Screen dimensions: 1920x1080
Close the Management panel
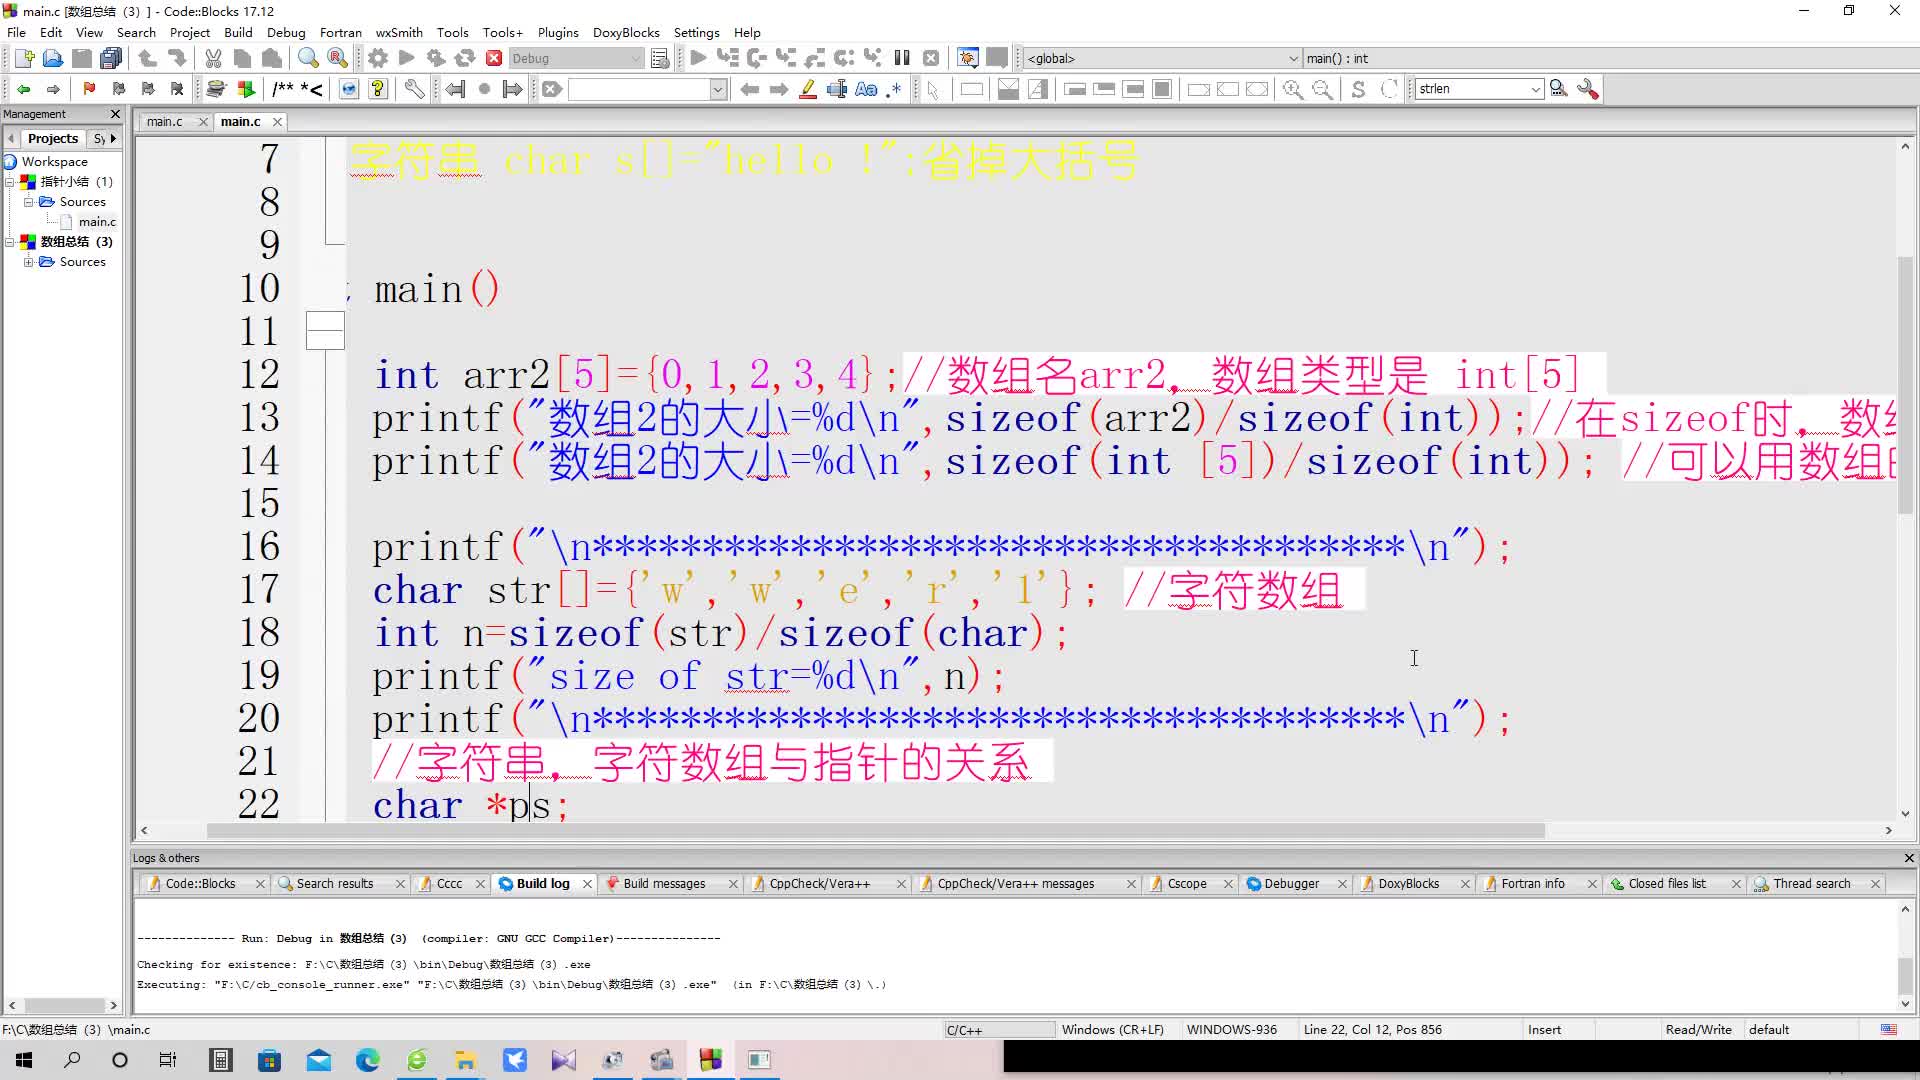pos(115,114)
